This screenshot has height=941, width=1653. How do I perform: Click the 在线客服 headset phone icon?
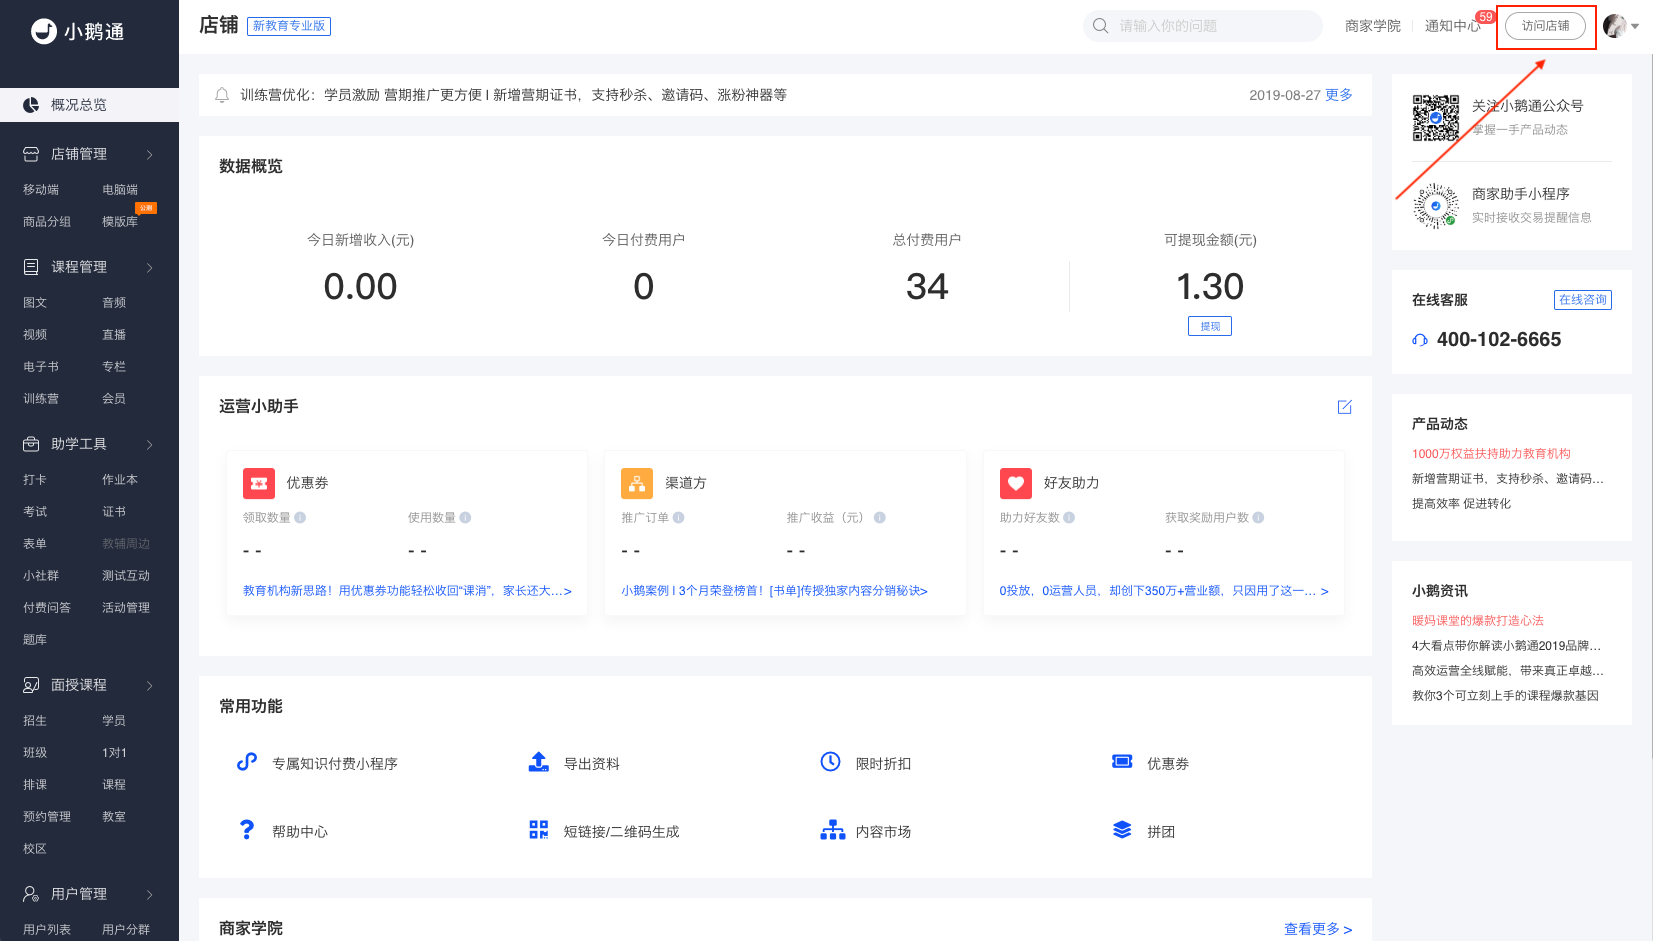tap(1420, 340)
